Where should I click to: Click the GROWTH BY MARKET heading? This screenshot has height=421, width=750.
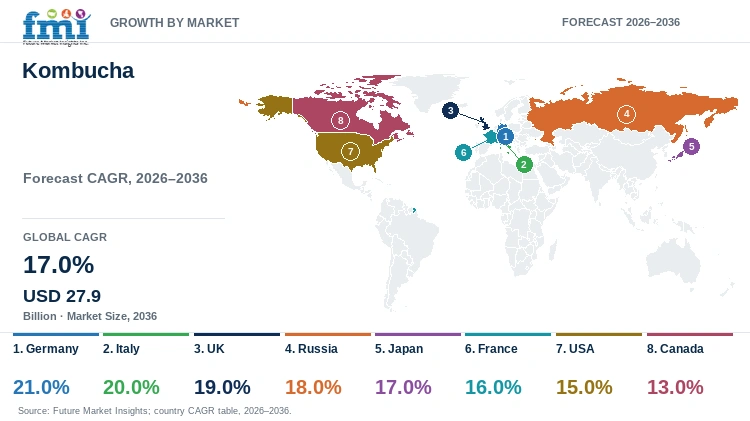tap(175, 23)
